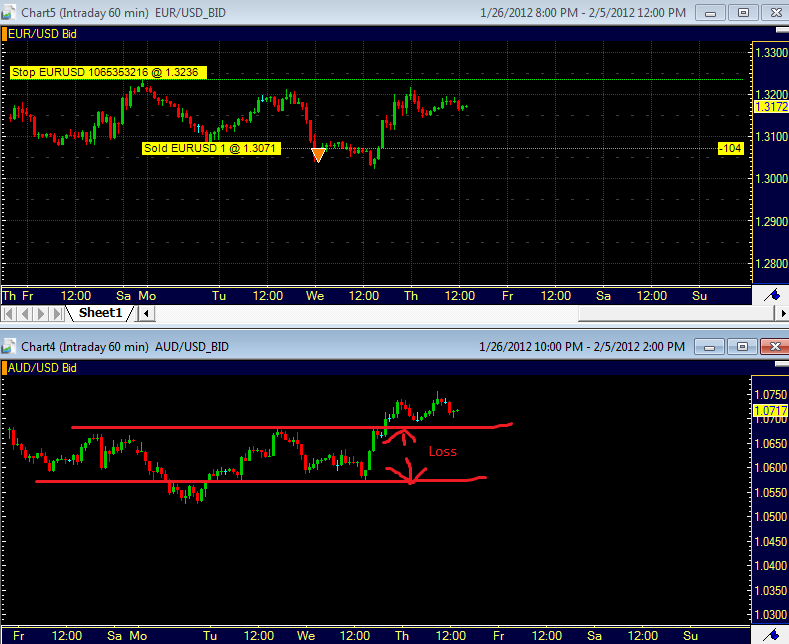This screenshot has height=644, width=789.
Task: Click the 1.0717 current price tag
Action: coord(770,411)
